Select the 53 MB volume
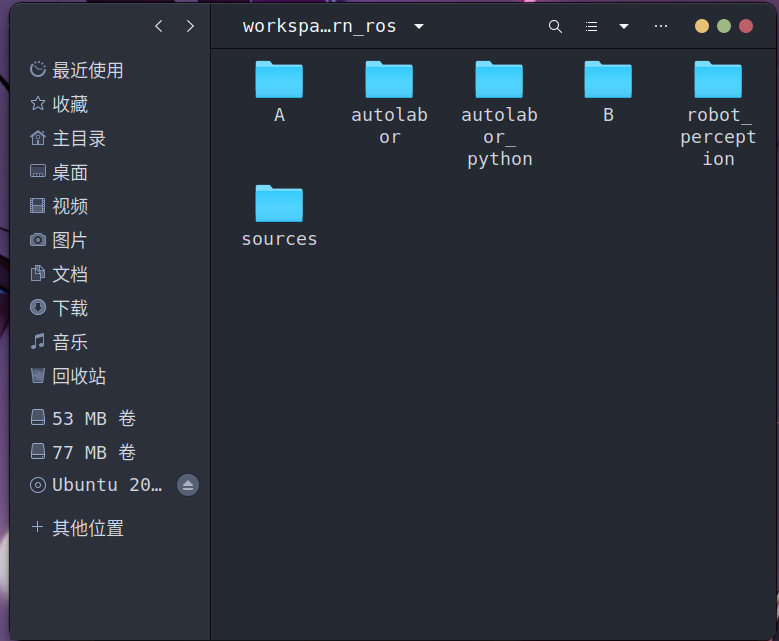This screenshot has height=641, width=779. [x=94, y=418]
